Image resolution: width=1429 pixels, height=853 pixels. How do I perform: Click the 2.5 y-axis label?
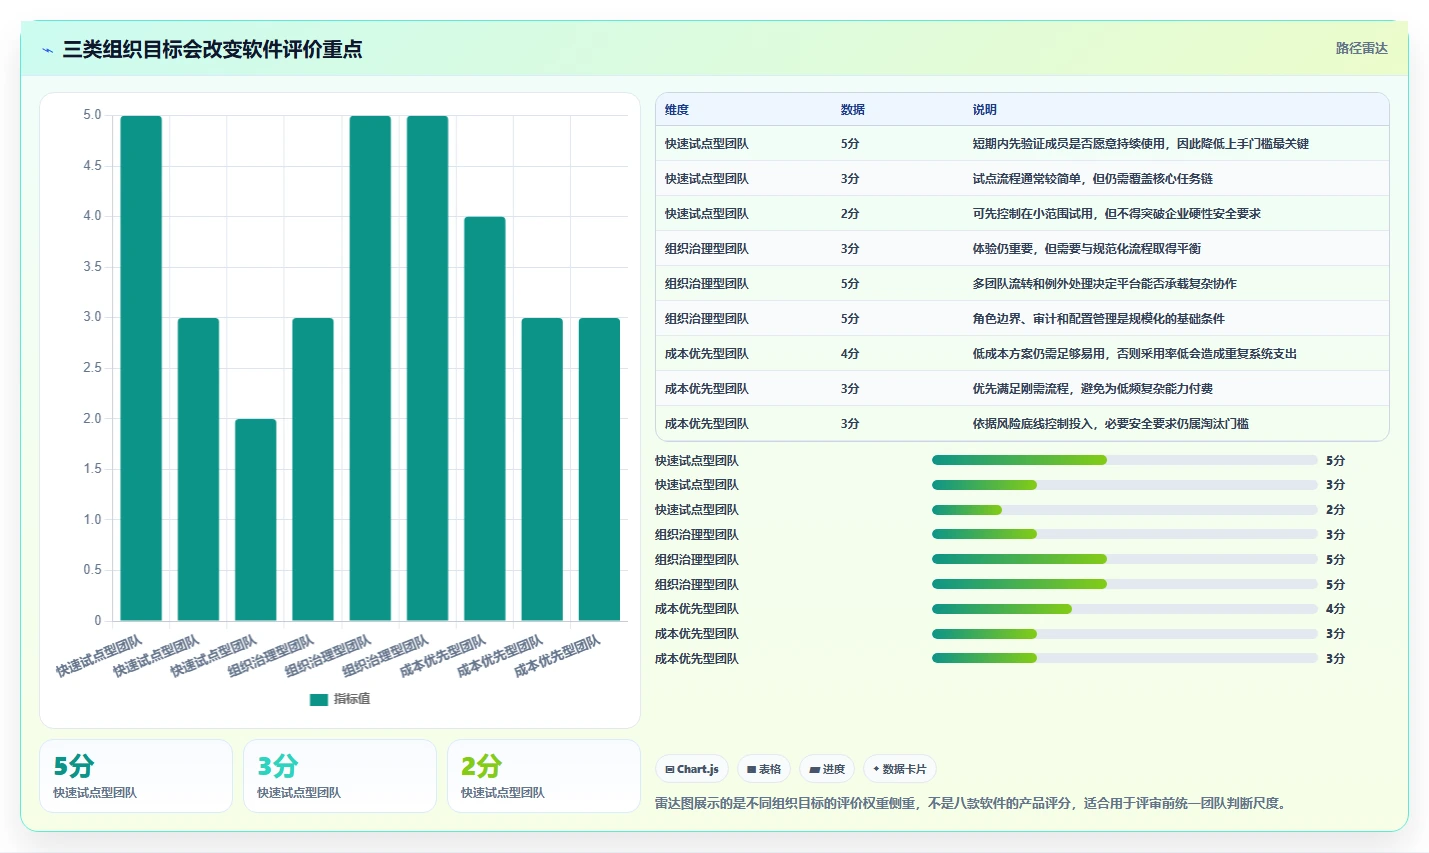pyautogui.click(x=92, y=368)
